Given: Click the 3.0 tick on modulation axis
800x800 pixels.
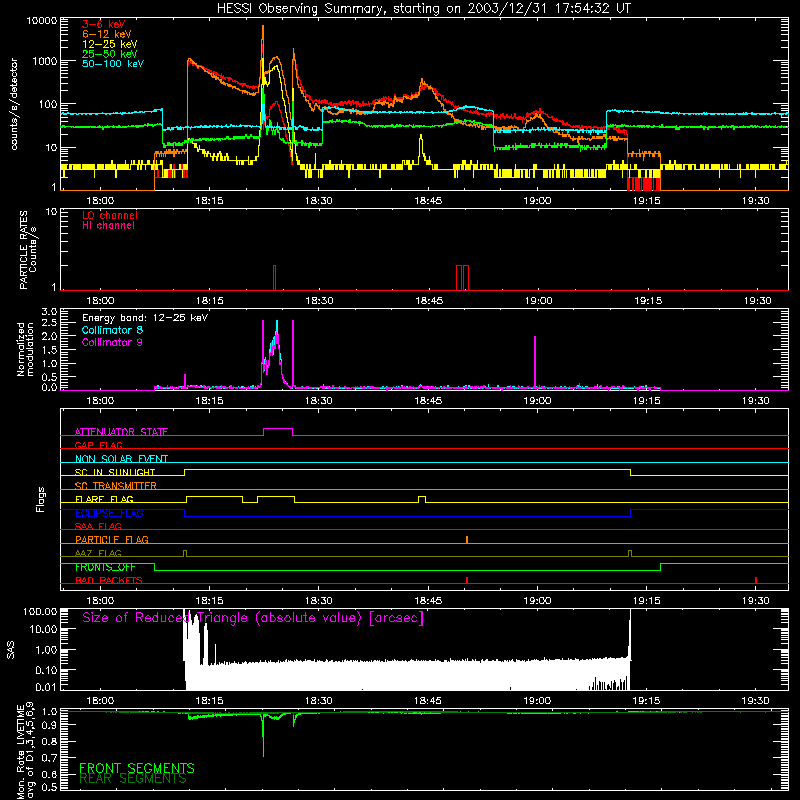Looking at the screenshot, I should coord(49,311).
